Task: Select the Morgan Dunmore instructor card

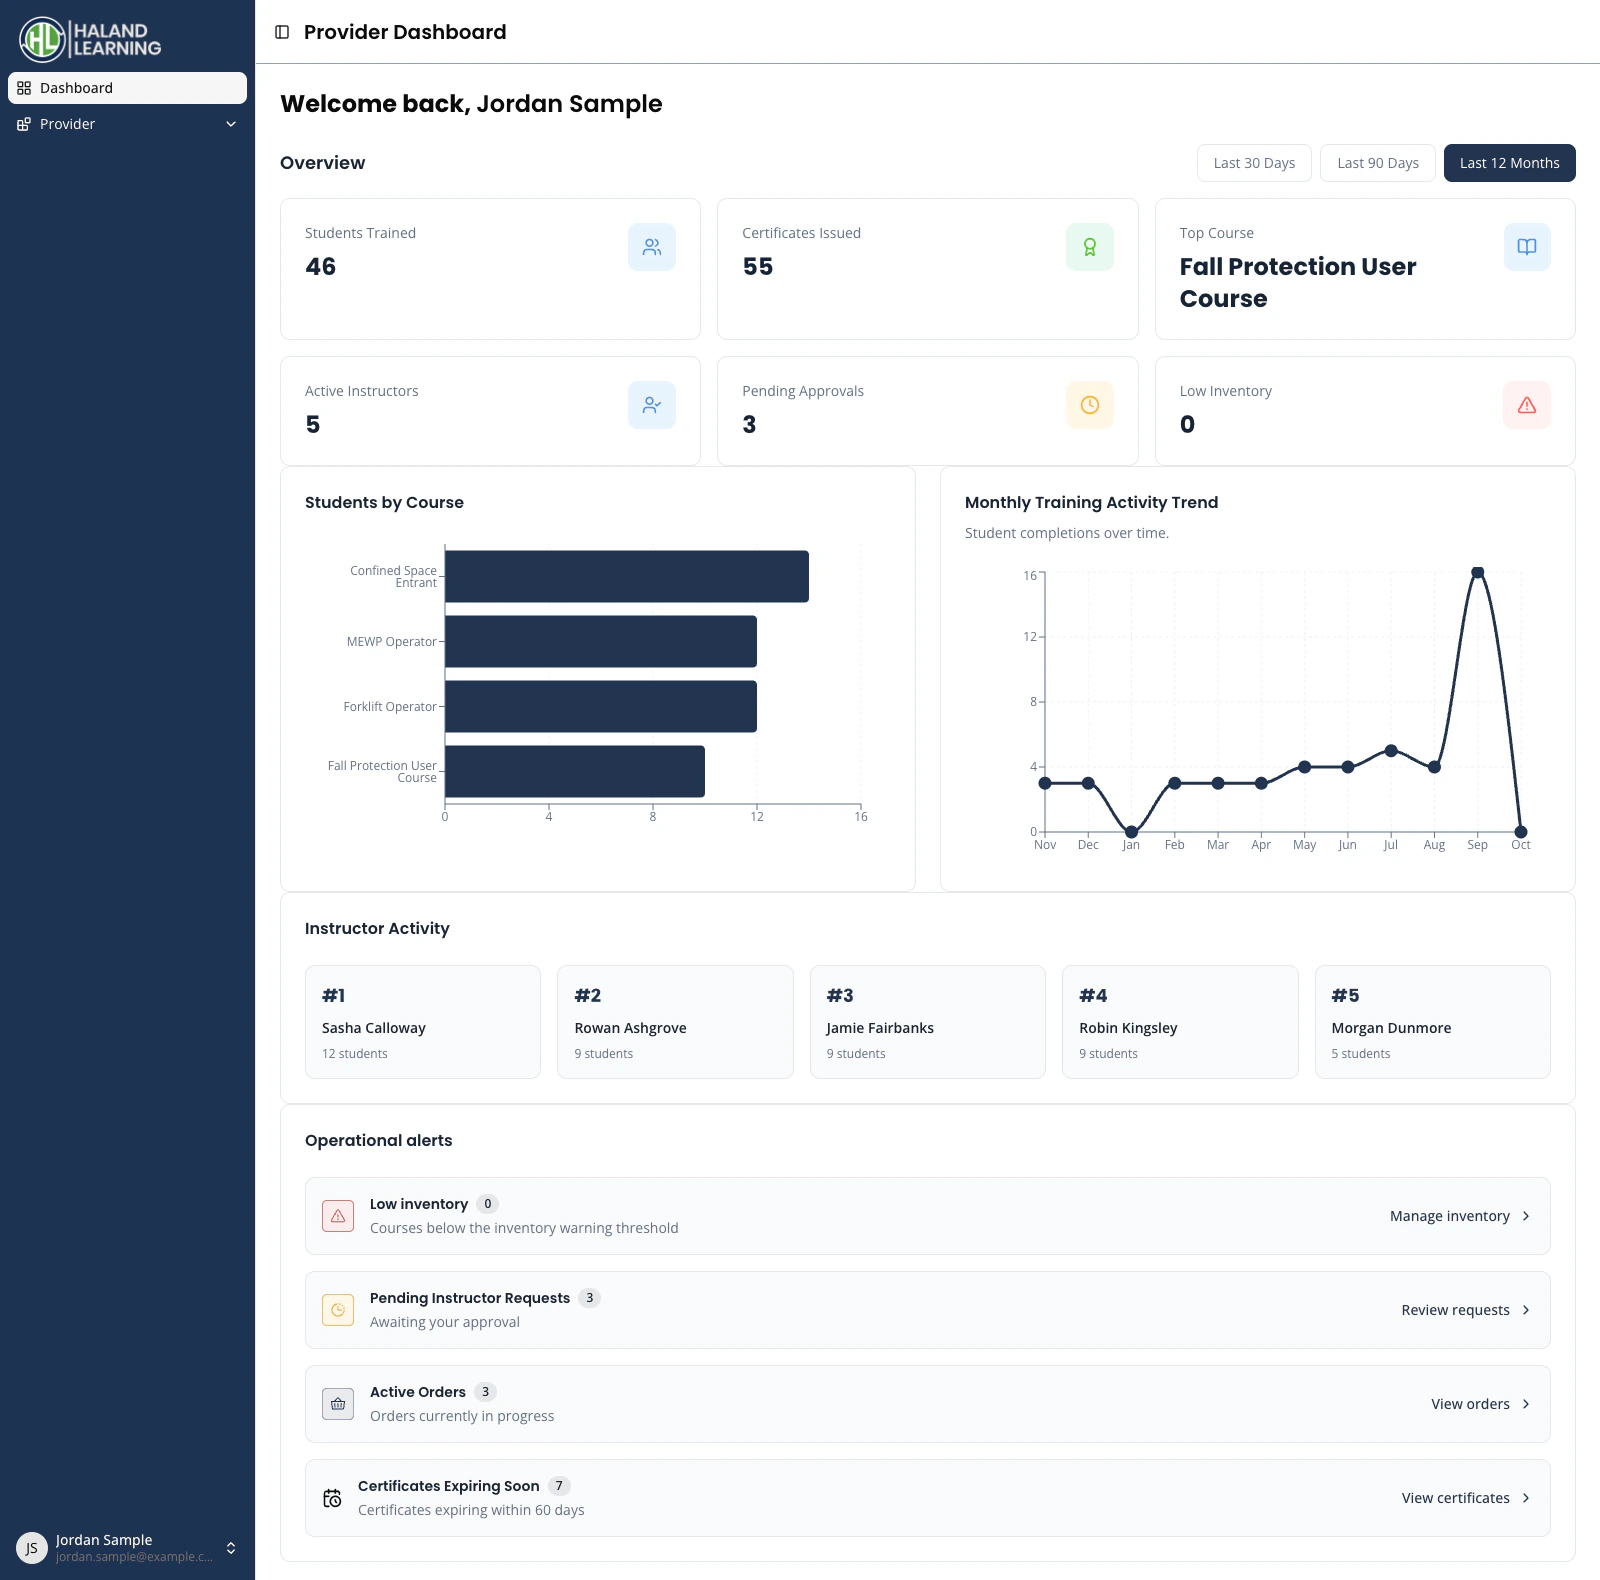Action: pos(1433,1022)
